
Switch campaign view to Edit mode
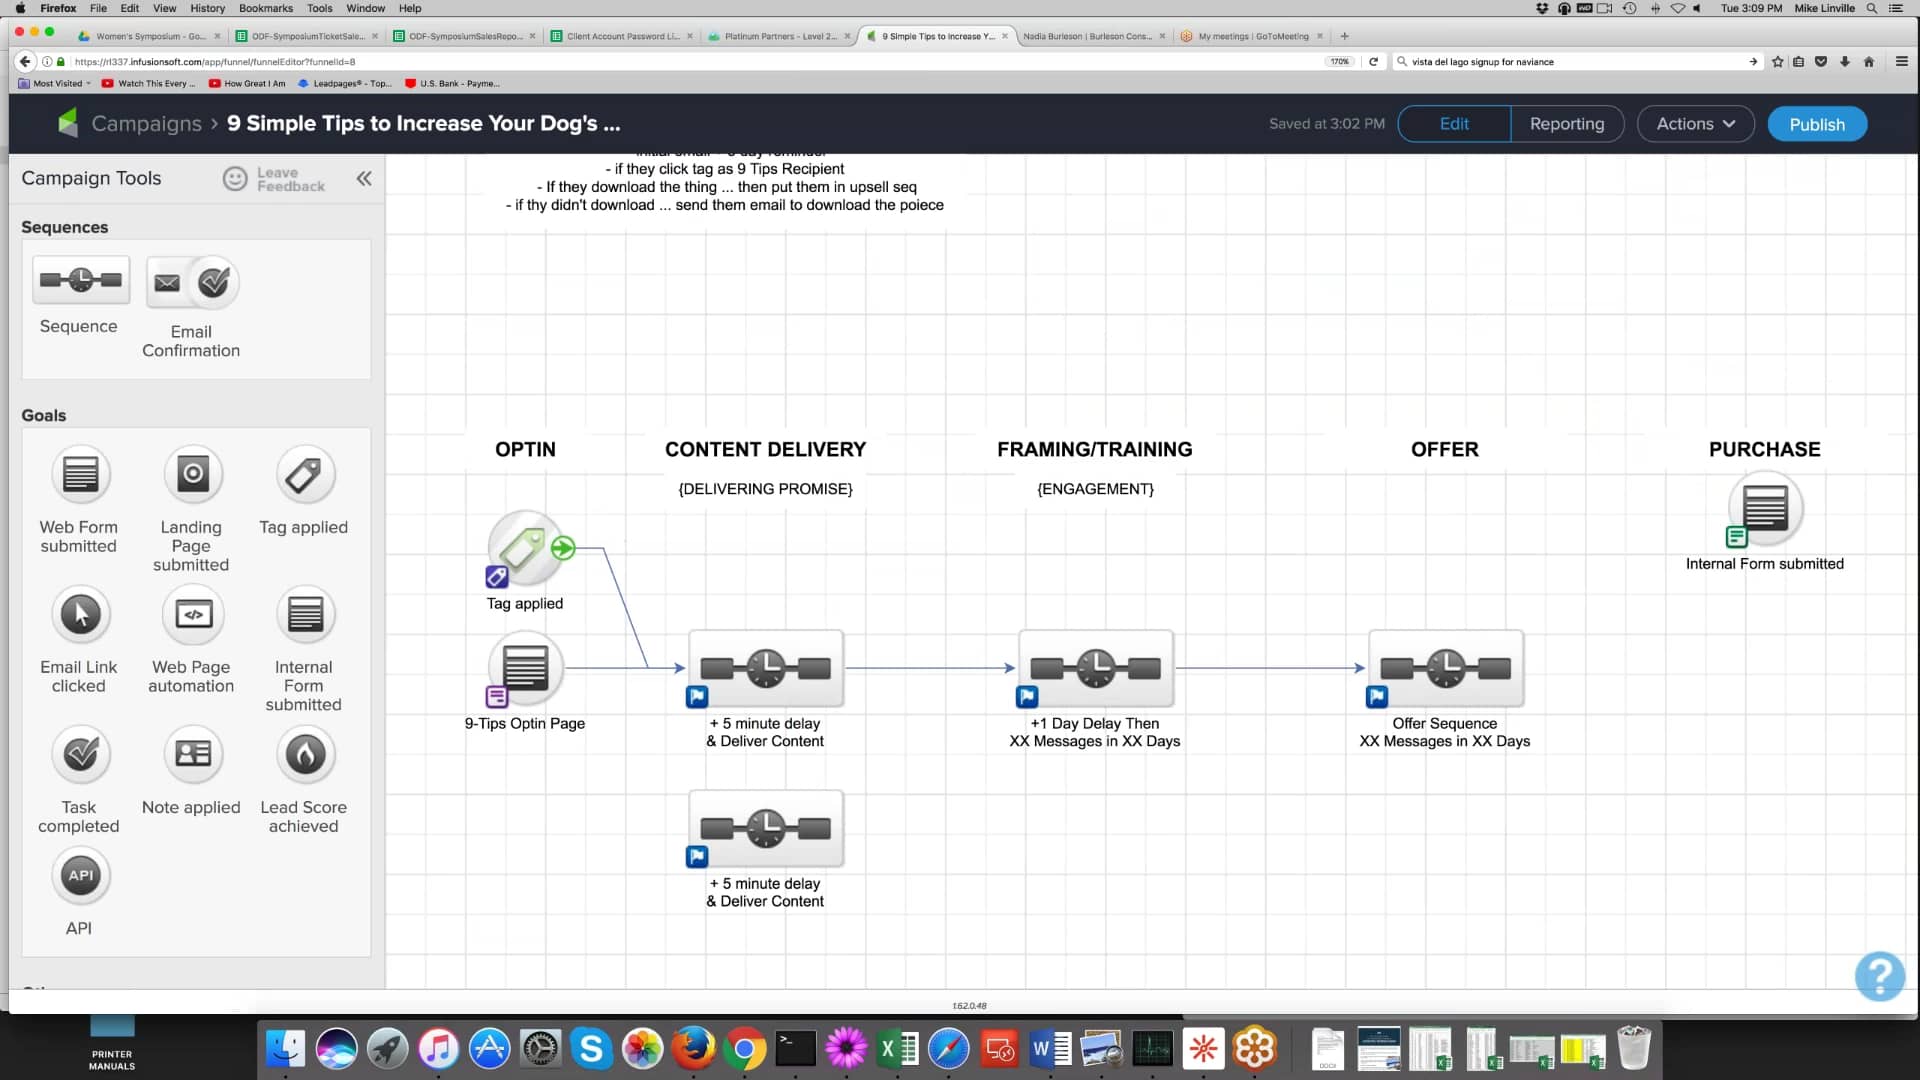tap(1454, 124)
